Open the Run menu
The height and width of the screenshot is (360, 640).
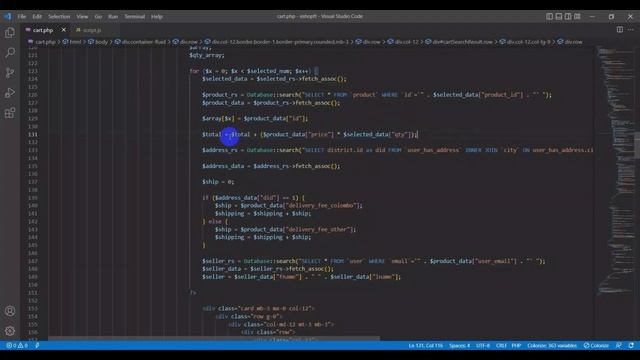[113, 16]
